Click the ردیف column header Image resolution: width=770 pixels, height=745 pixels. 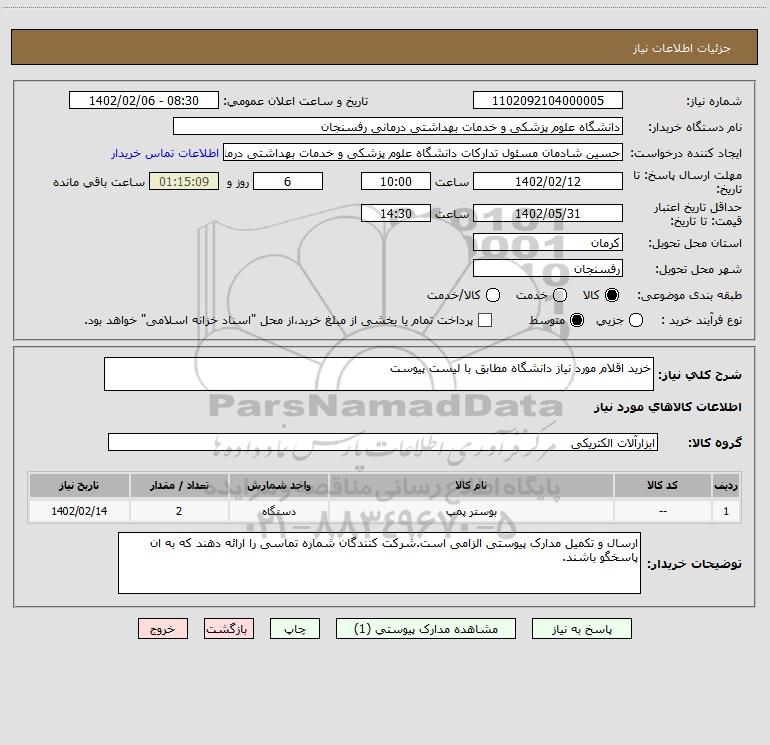coord(726,485)
